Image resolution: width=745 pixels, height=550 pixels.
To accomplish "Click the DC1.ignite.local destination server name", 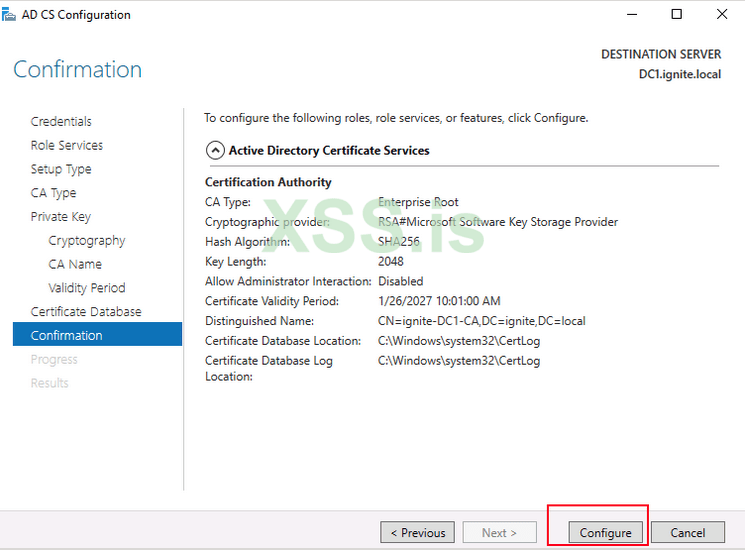I will click(679, 74).
